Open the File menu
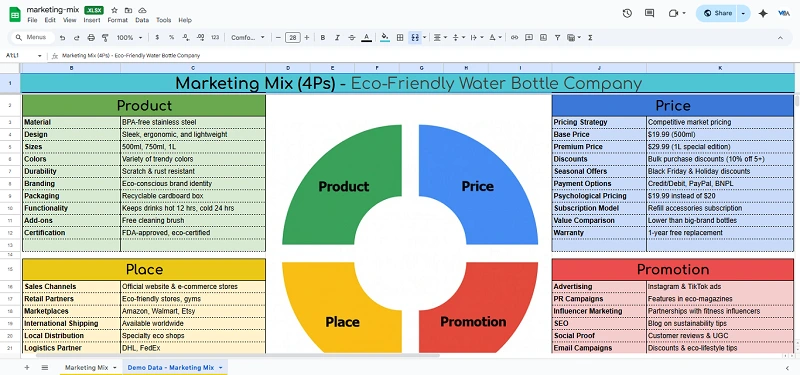This screenshot has height=375, width=800. 32,20
